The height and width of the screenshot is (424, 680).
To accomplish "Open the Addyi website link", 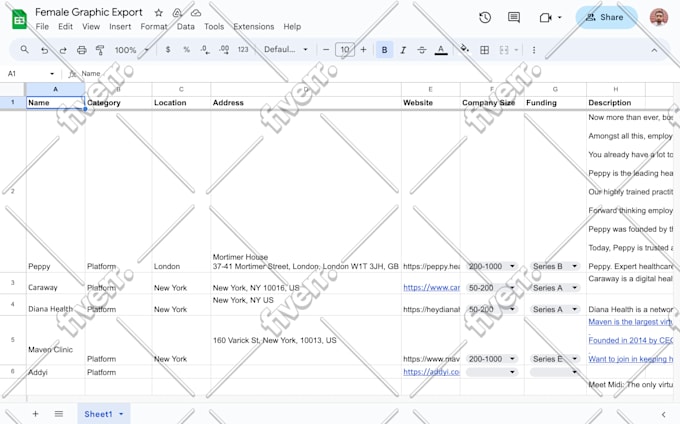I will click(x=432, y=372).
